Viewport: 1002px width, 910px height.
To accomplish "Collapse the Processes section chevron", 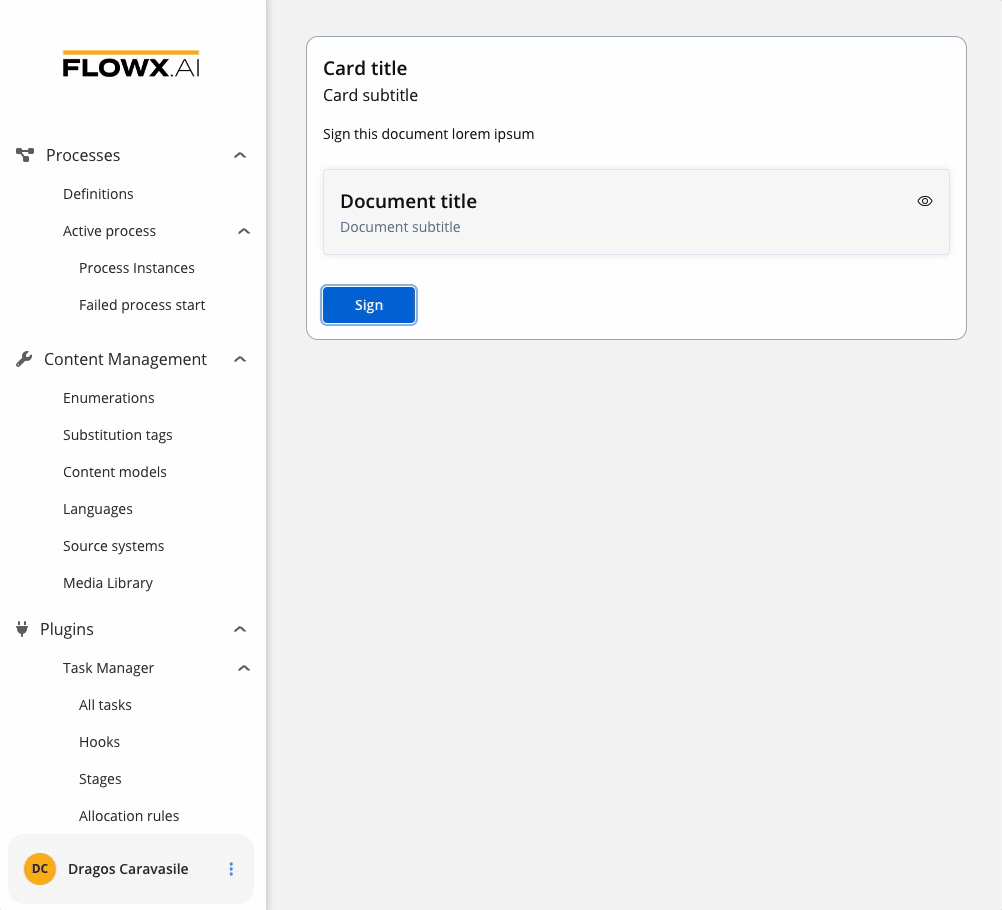I will (x=240, y=155).
